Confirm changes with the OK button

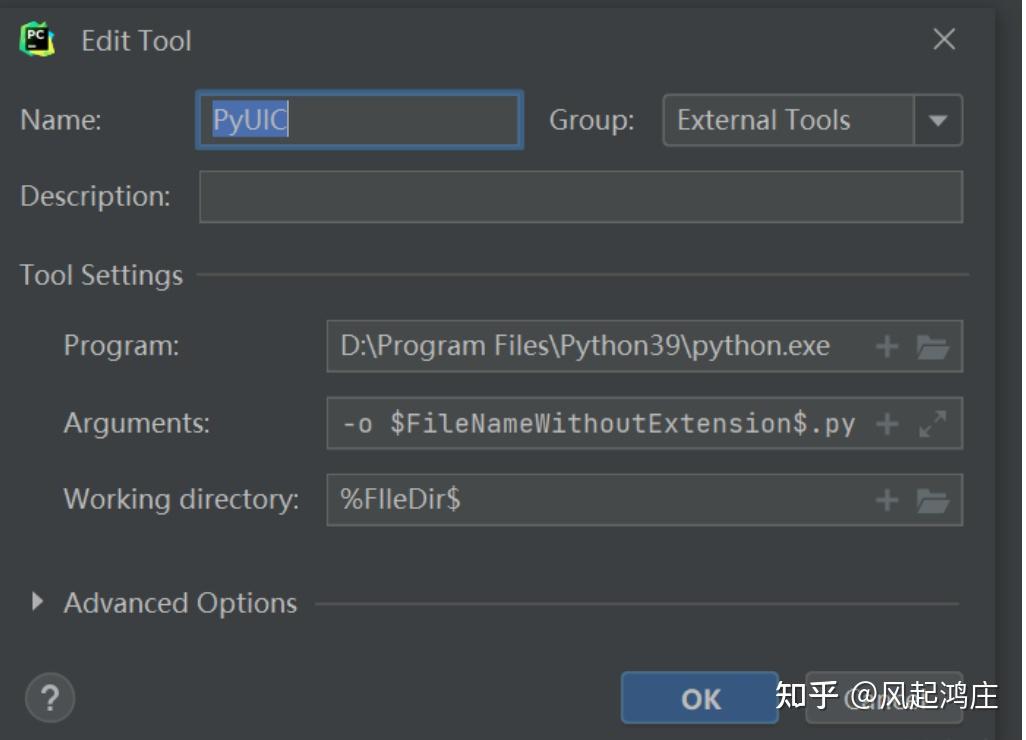(699, 698)
